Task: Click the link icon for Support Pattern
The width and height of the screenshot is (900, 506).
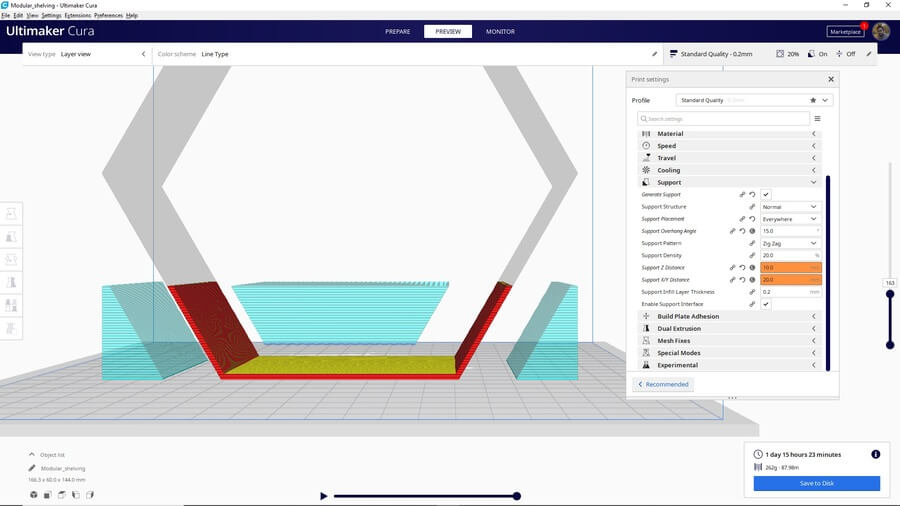Action: click(752, 243)
